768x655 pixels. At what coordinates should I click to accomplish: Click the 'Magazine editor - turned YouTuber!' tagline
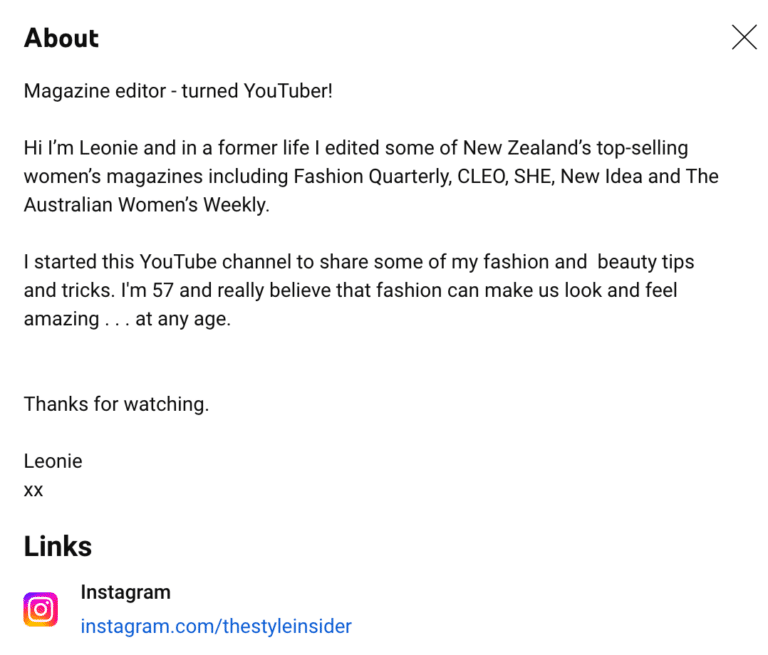click(178, 91)
